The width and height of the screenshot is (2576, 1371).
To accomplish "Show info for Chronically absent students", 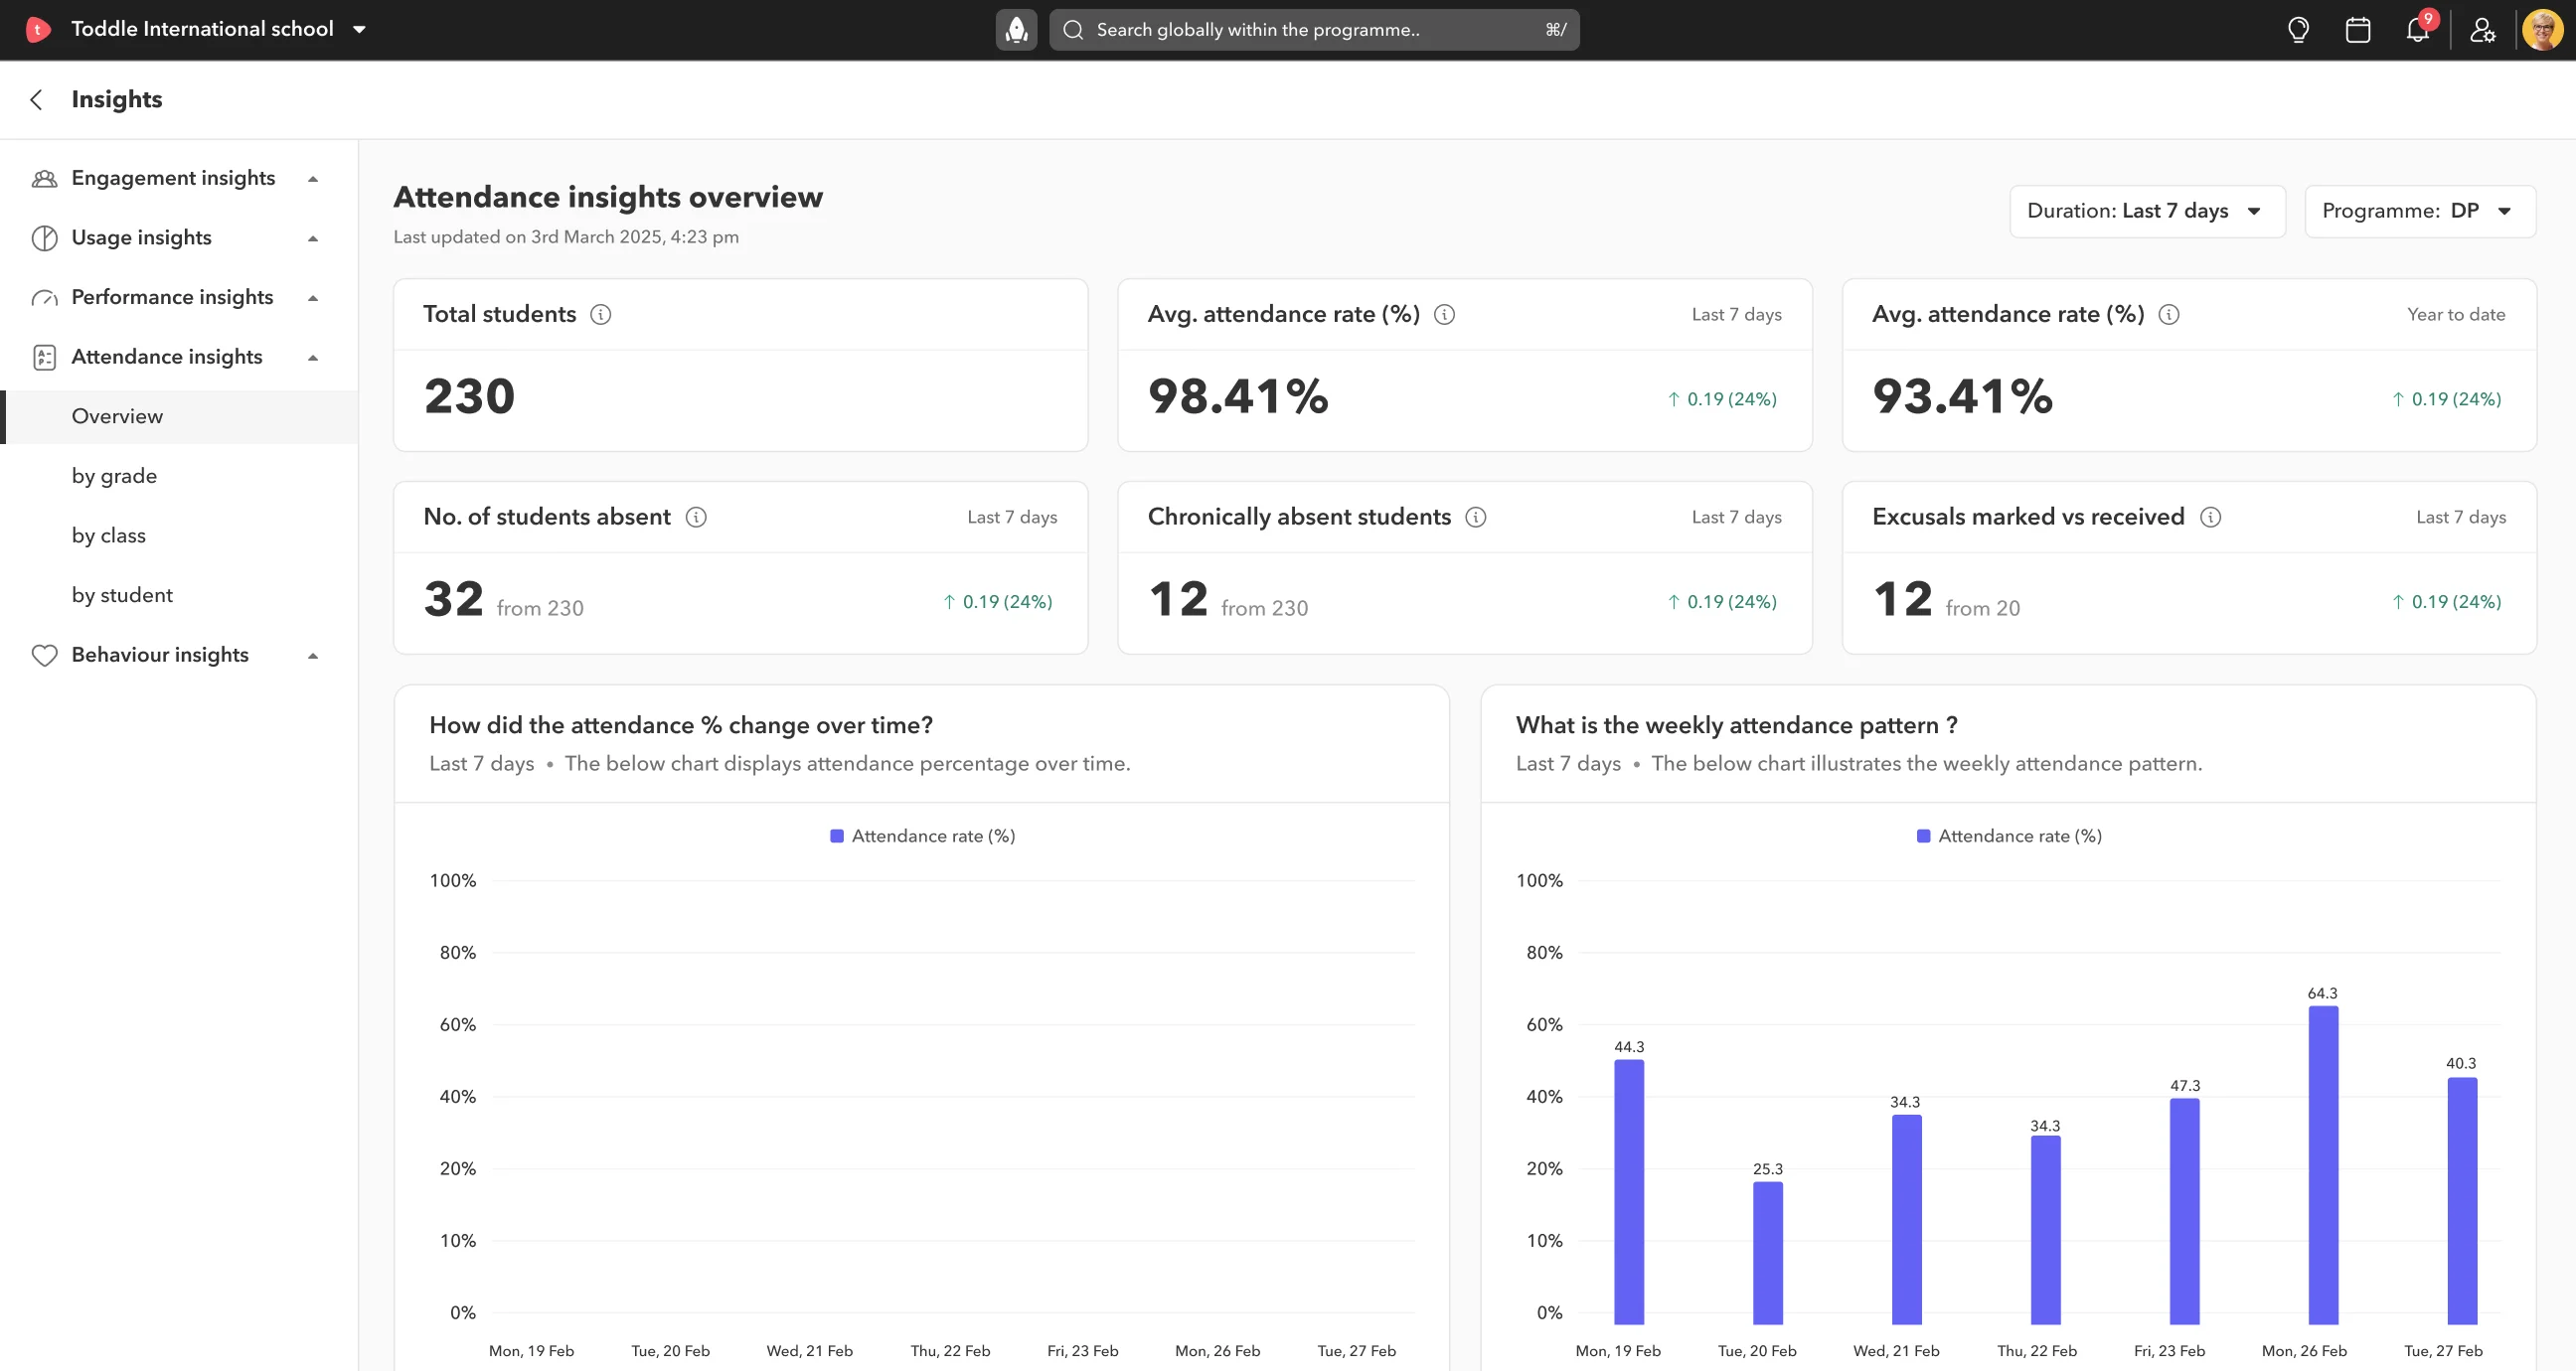I will pyautogui.click(x=1476, y=517).
